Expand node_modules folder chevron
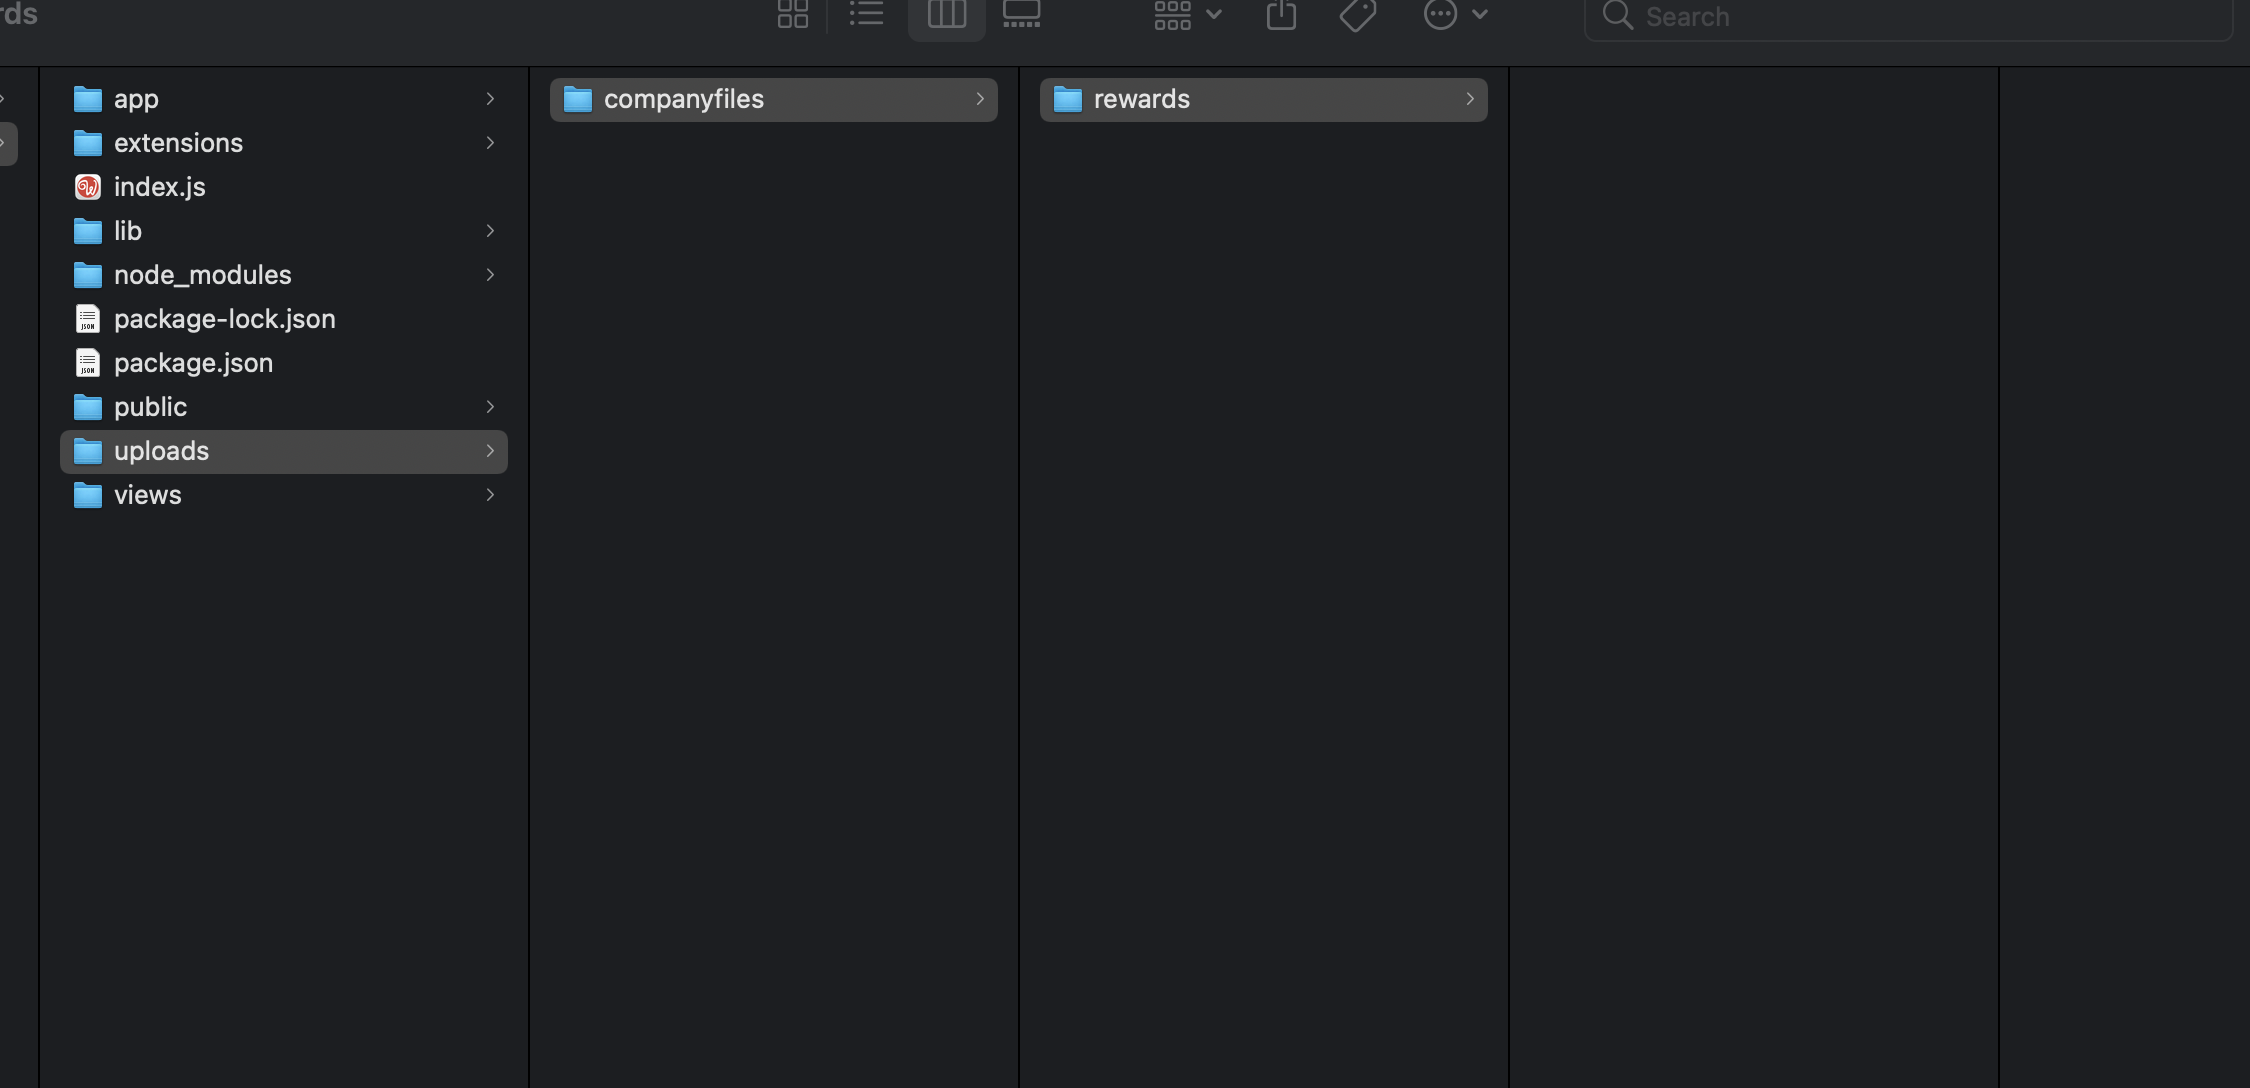 (490, 275)
